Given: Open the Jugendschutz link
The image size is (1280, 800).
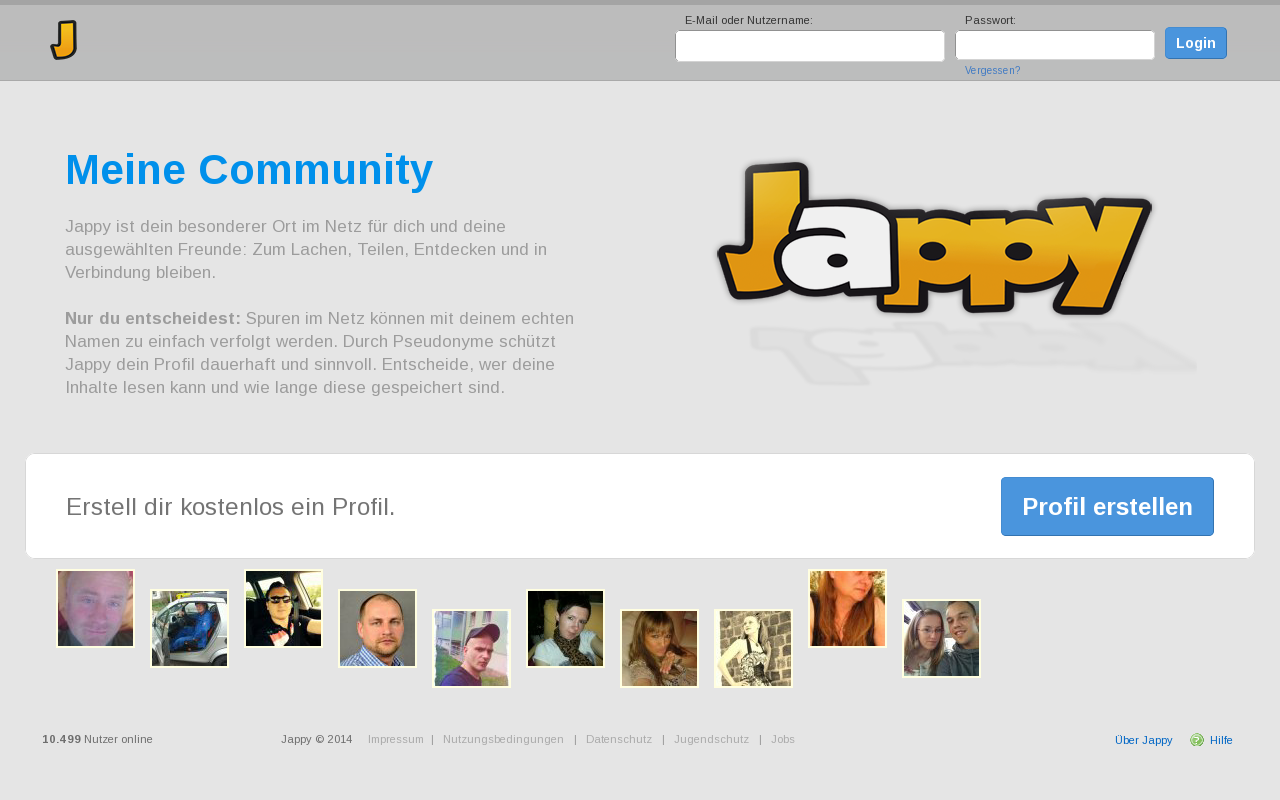Looking at the screenshot, I should (711, 739).
